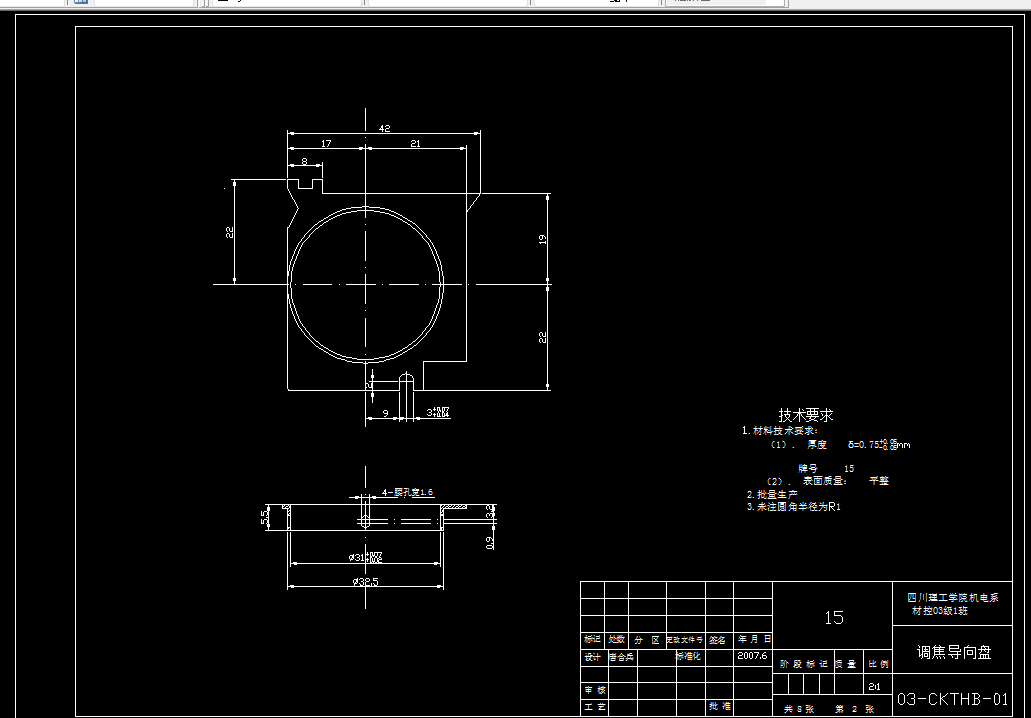Select drawing number 03-CKTHB-01

tap(953, 698)
